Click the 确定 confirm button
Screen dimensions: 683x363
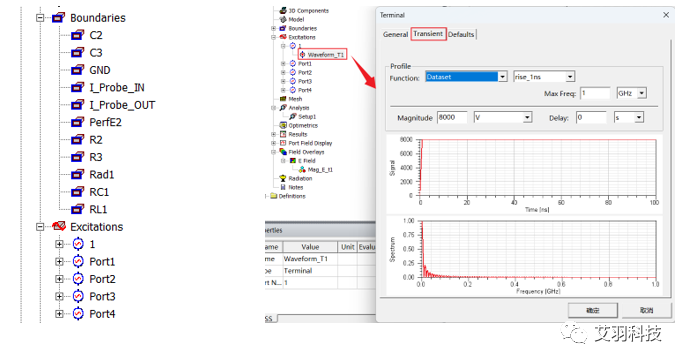(x=593, y=310)
